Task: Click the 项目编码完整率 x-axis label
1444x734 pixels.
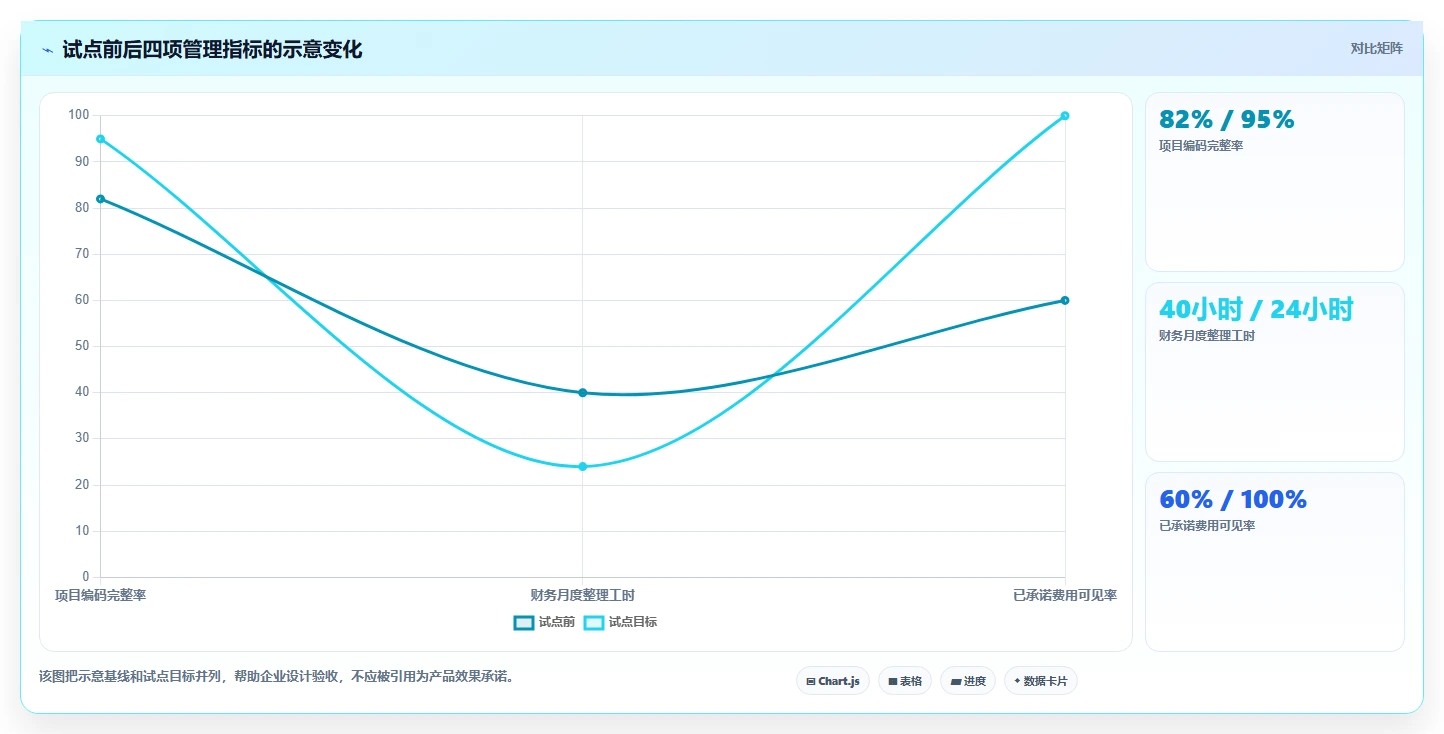Action: 100,595
